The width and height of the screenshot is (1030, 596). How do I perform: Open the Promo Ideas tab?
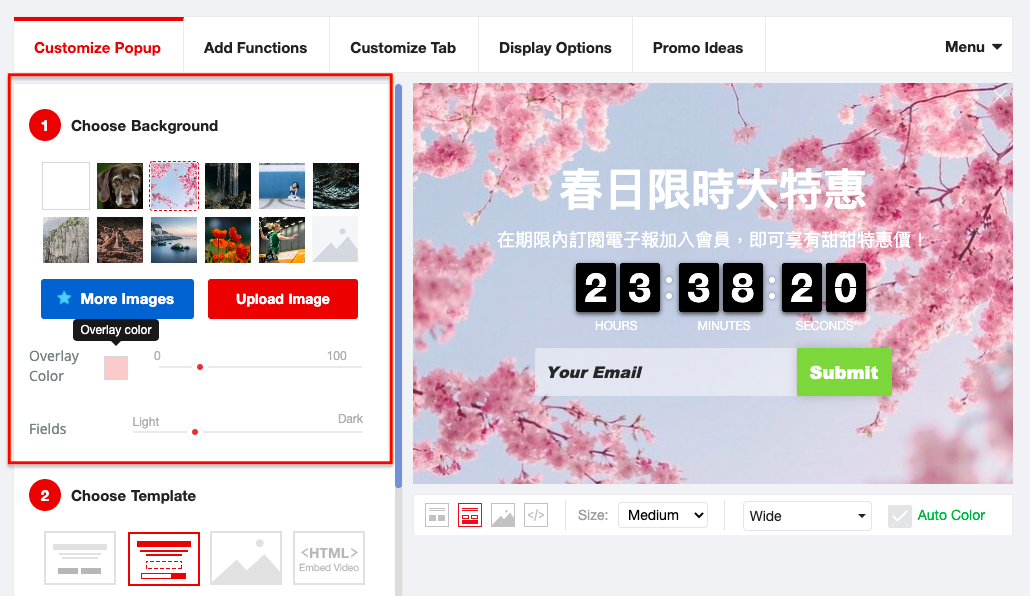(698, 47)
